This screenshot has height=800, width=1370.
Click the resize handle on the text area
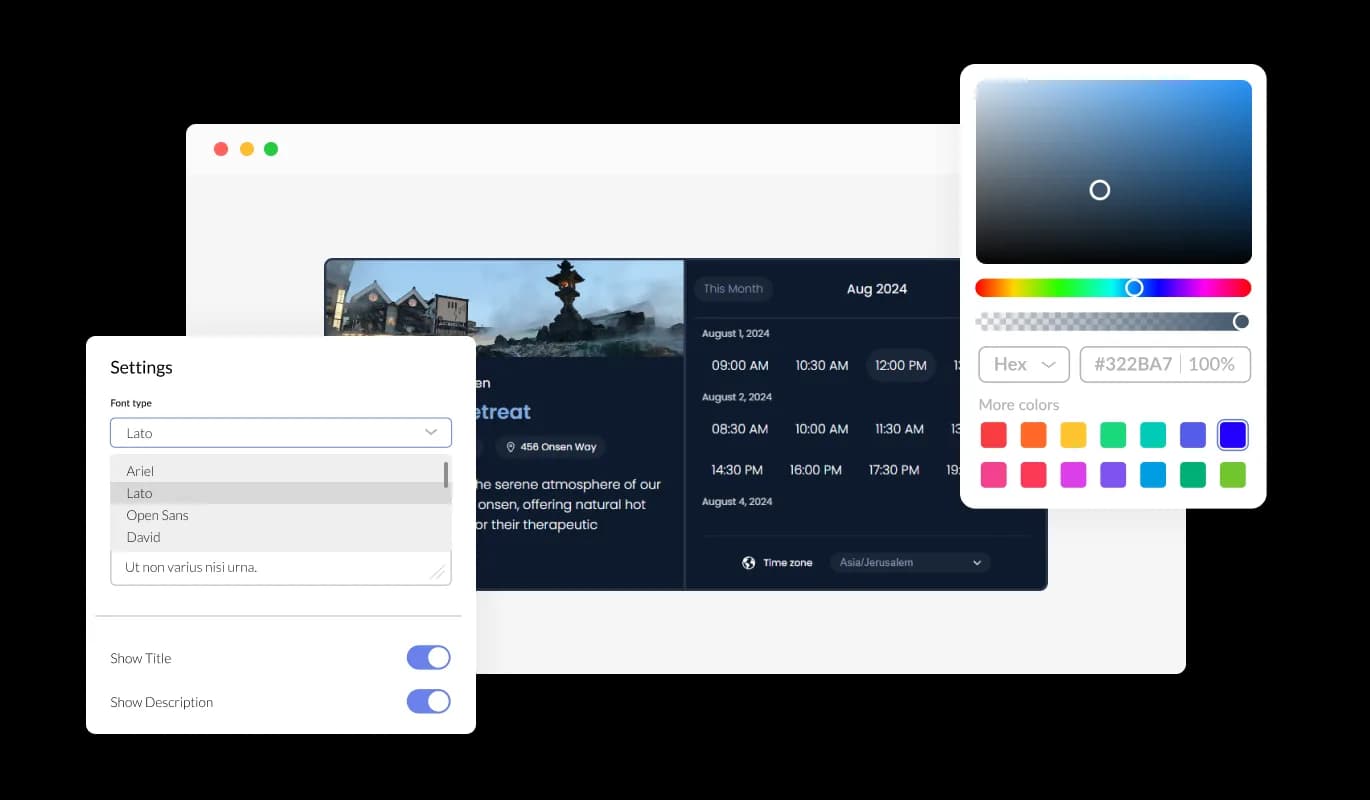(x=437, y=572)
